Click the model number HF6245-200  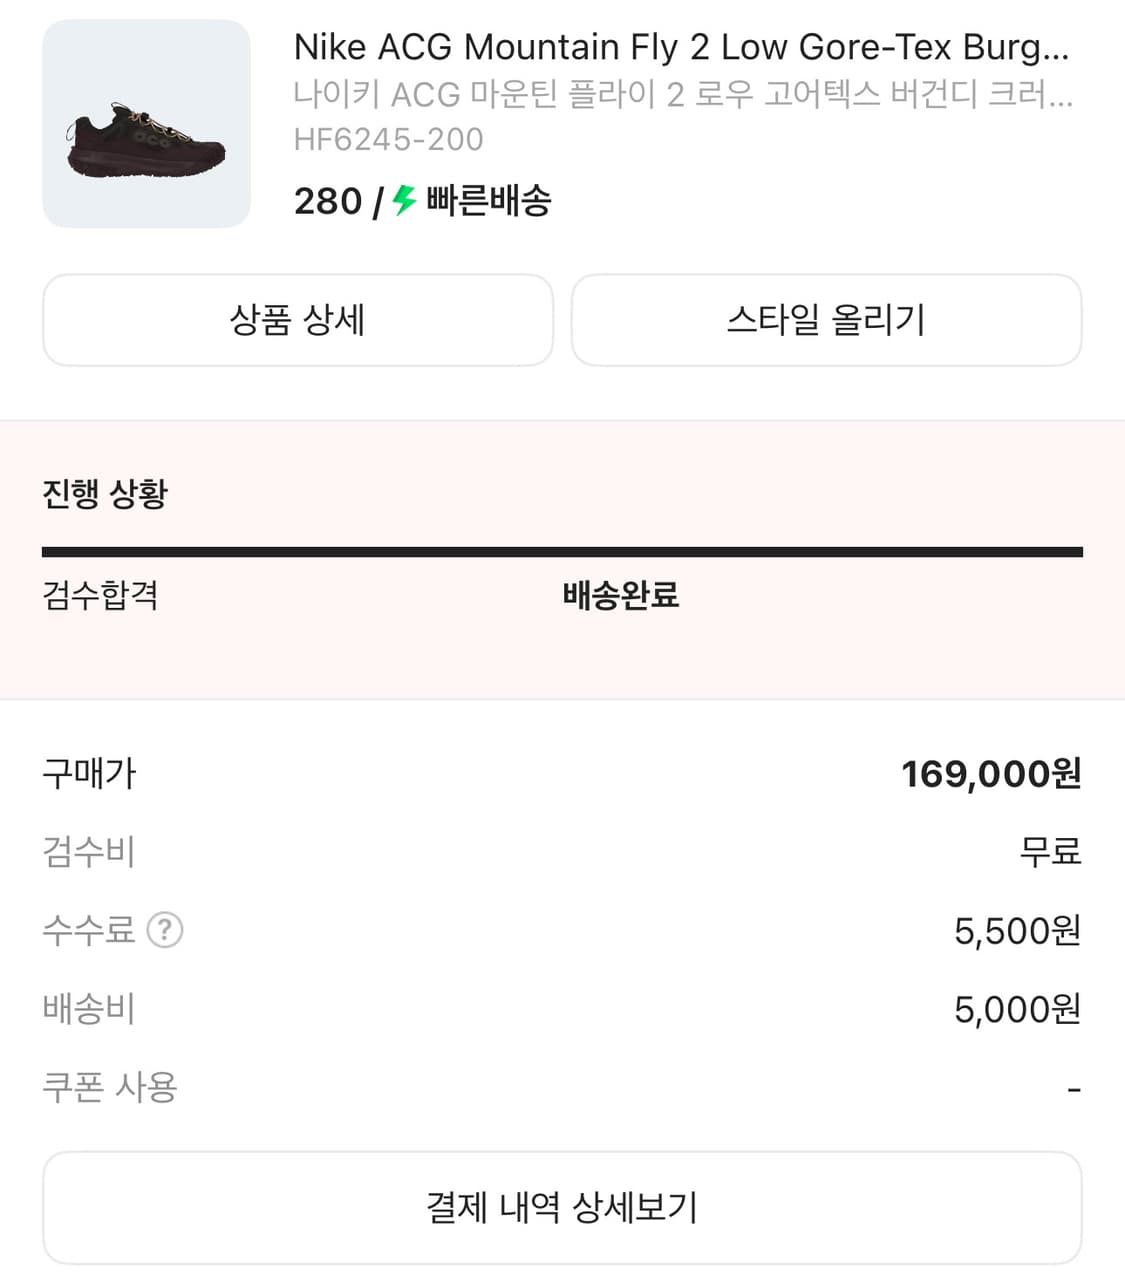tap(388, 139)
